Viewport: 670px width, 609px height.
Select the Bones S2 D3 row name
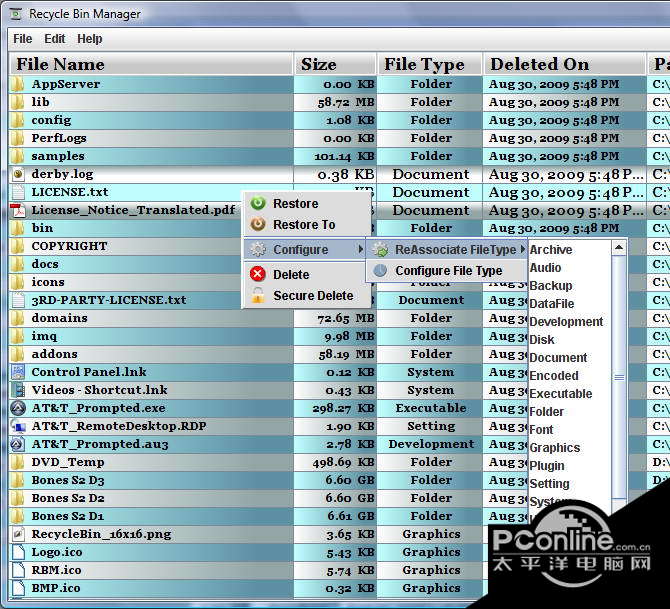(68, 480)
